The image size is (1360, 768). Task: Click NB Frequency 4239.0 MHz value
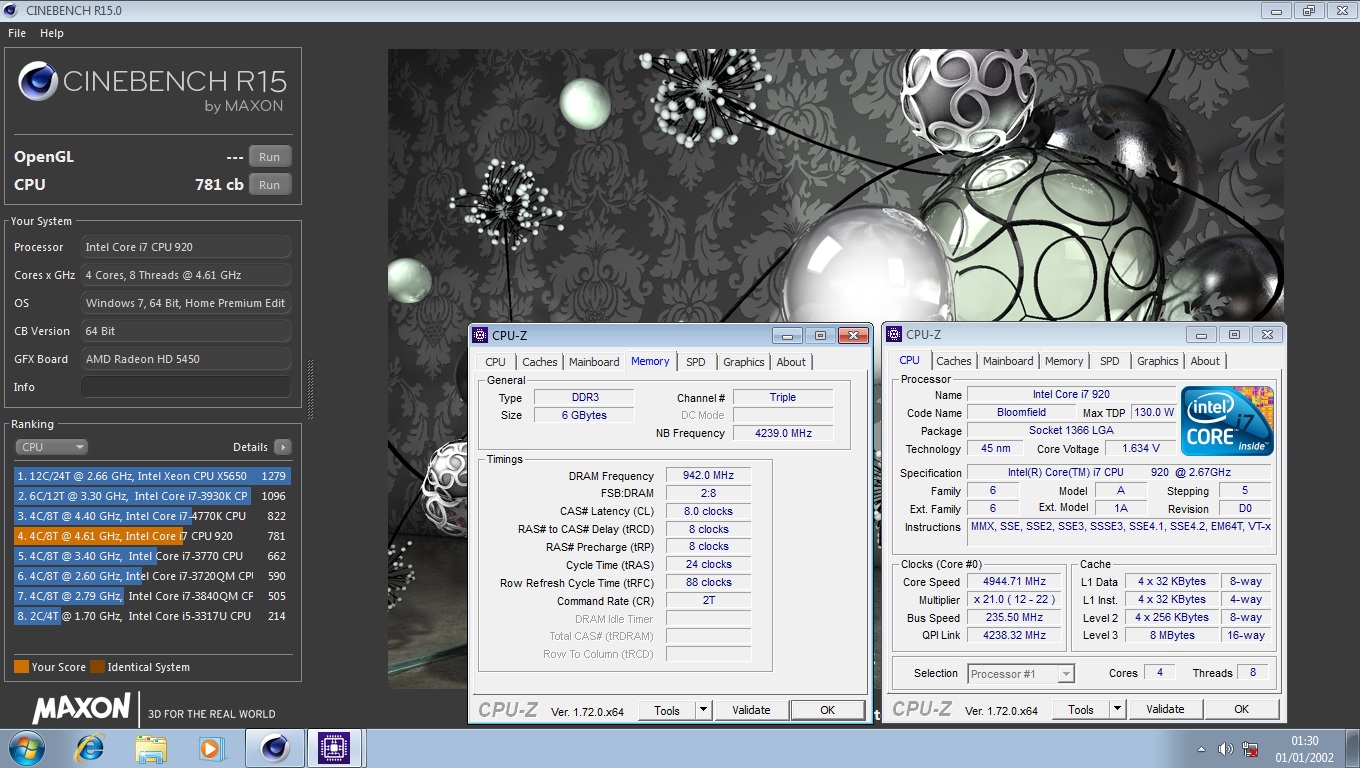coord(783,433)
